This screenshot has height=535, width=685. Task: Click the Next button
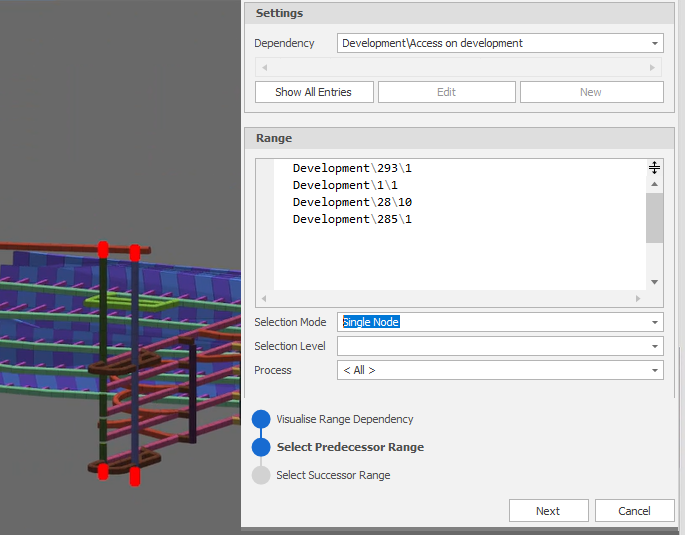548,511
